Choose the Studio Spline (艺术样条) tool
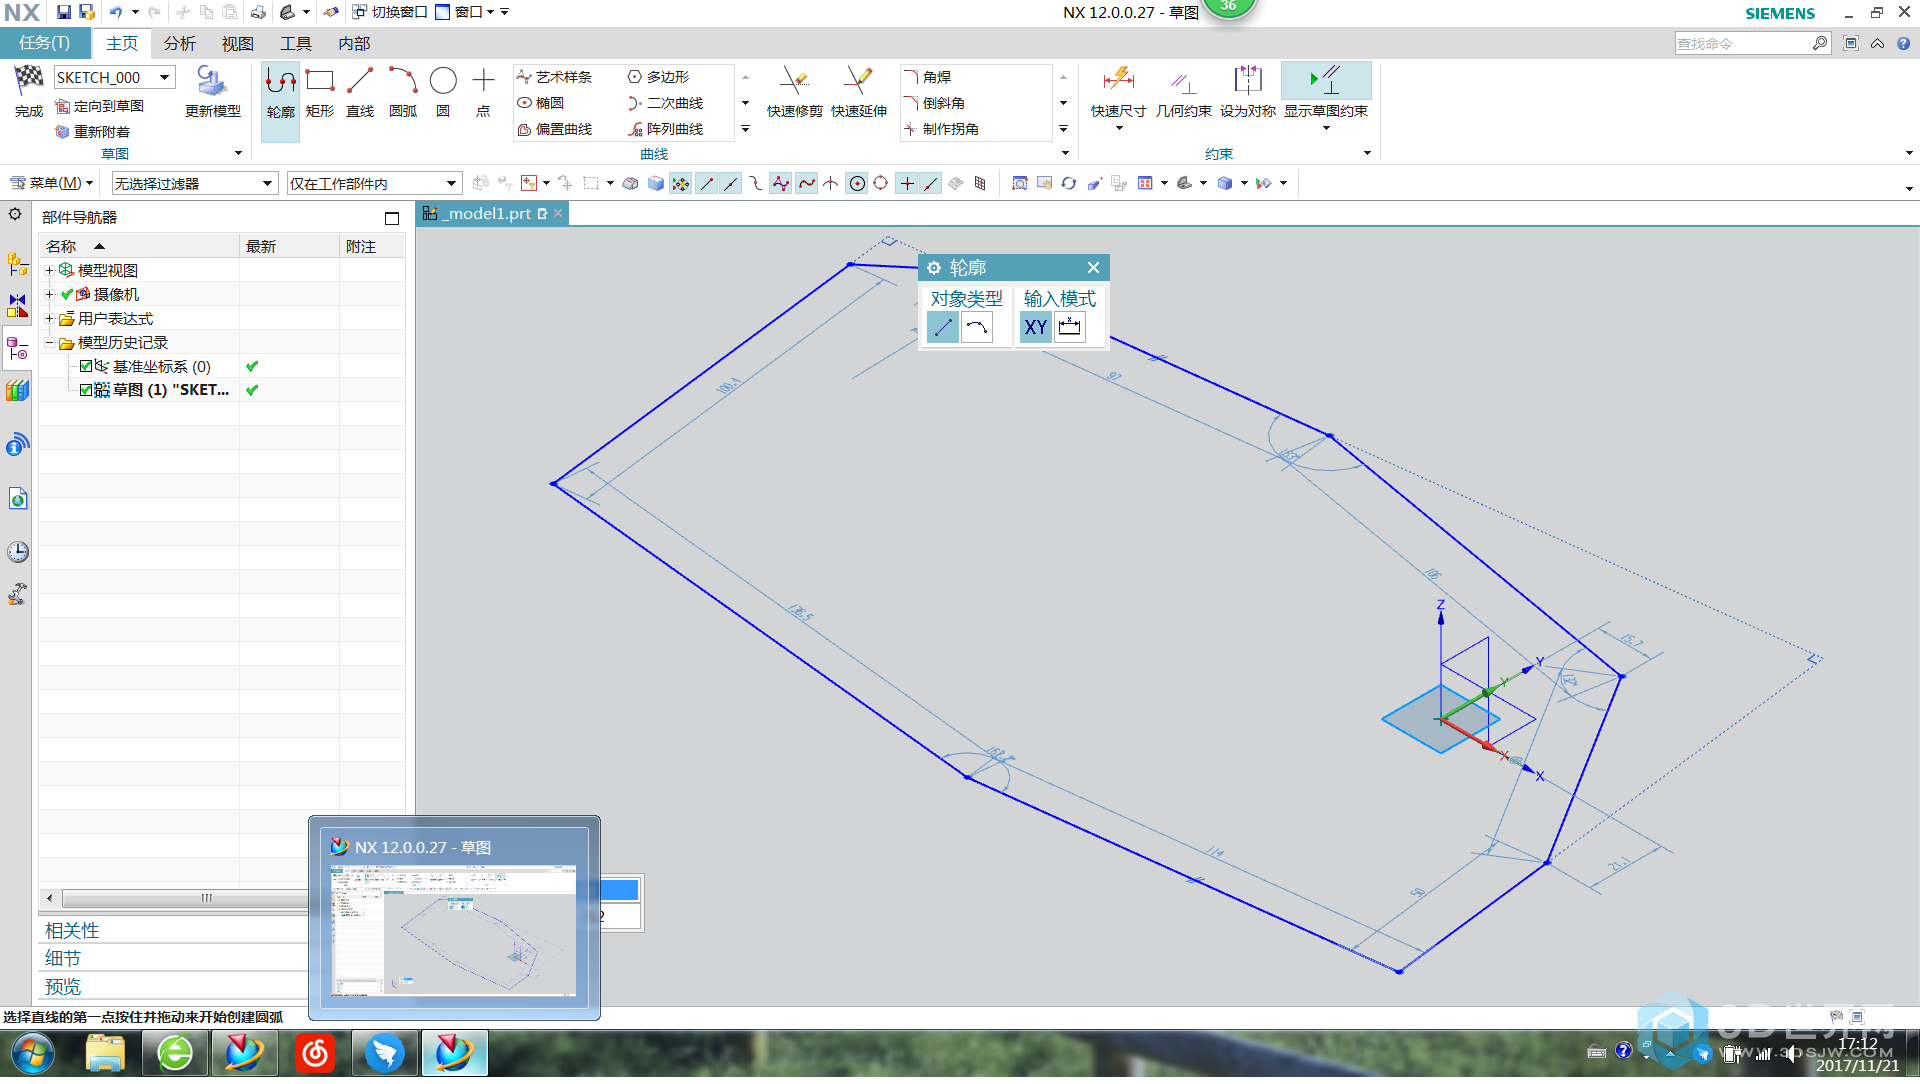 (x=555, y=77)
